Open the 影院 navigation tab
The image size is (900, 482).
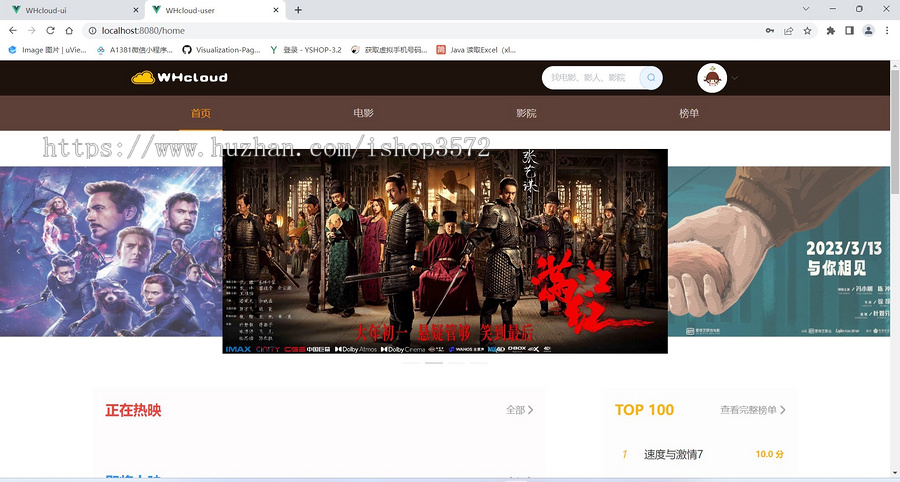coord(526,113)
